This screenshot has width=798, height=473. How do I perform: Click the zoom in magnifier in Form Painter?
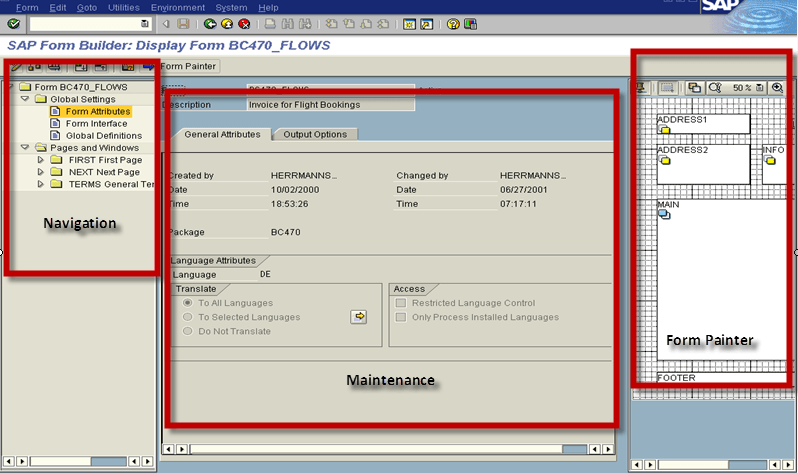point(777,88)
